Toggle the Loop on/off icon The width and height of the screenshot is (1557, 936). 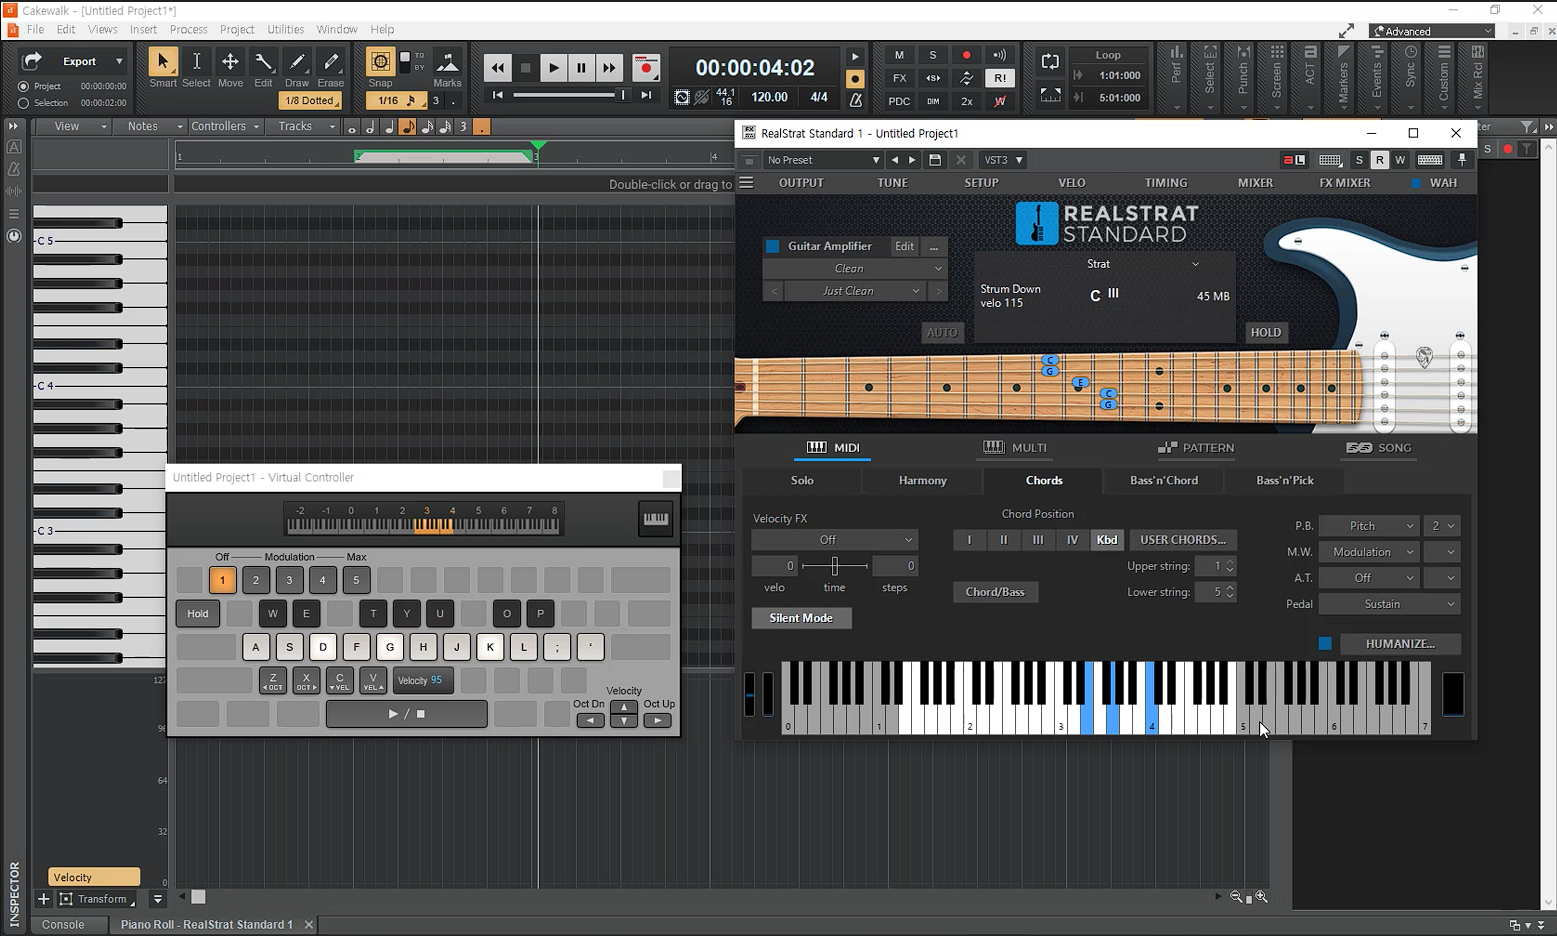click(x=1050, y=61)
